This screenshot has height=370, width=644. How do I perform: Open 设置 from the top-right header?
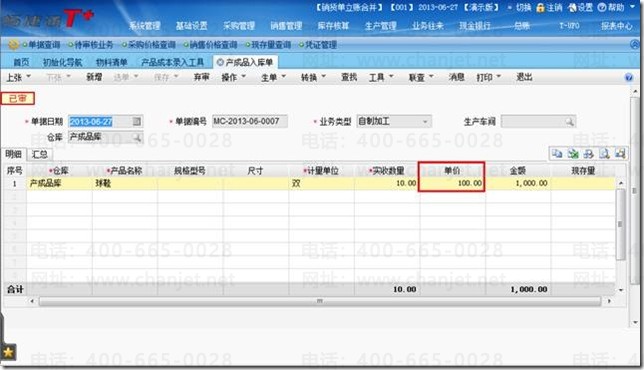pyautogui.click(x=580, y=7)
